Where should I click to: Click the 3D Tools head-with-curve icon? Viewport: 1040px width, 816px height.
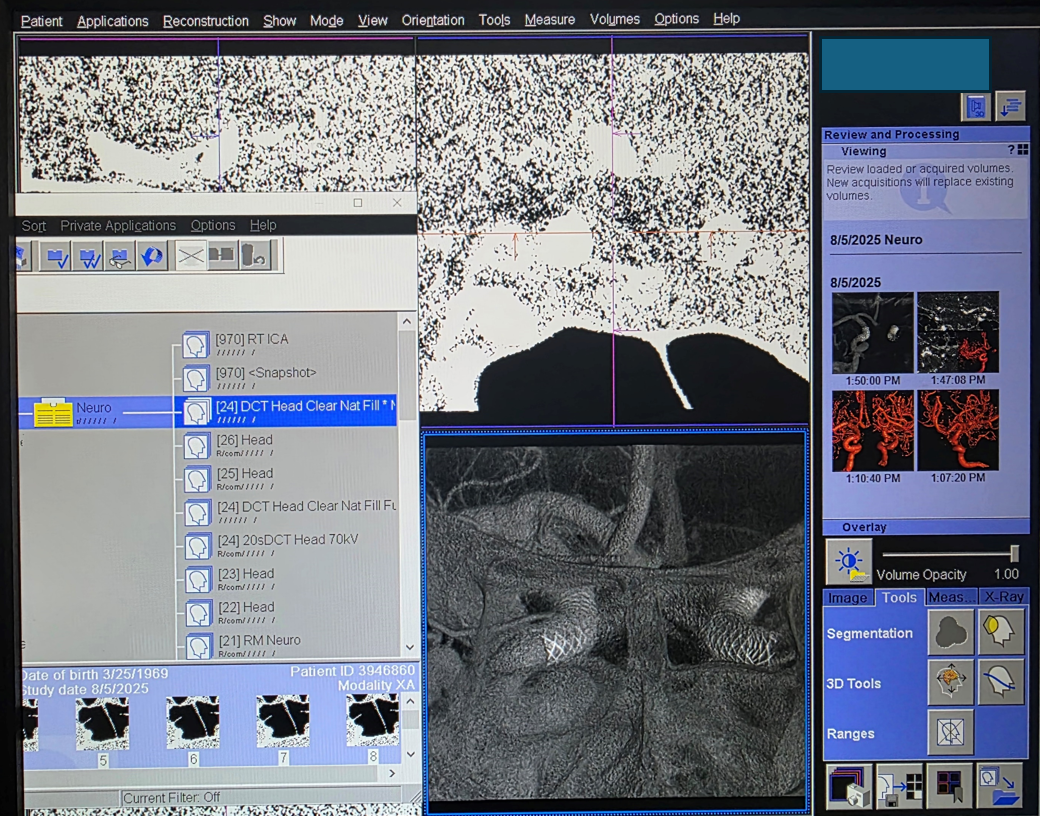tap(1001, 682)
